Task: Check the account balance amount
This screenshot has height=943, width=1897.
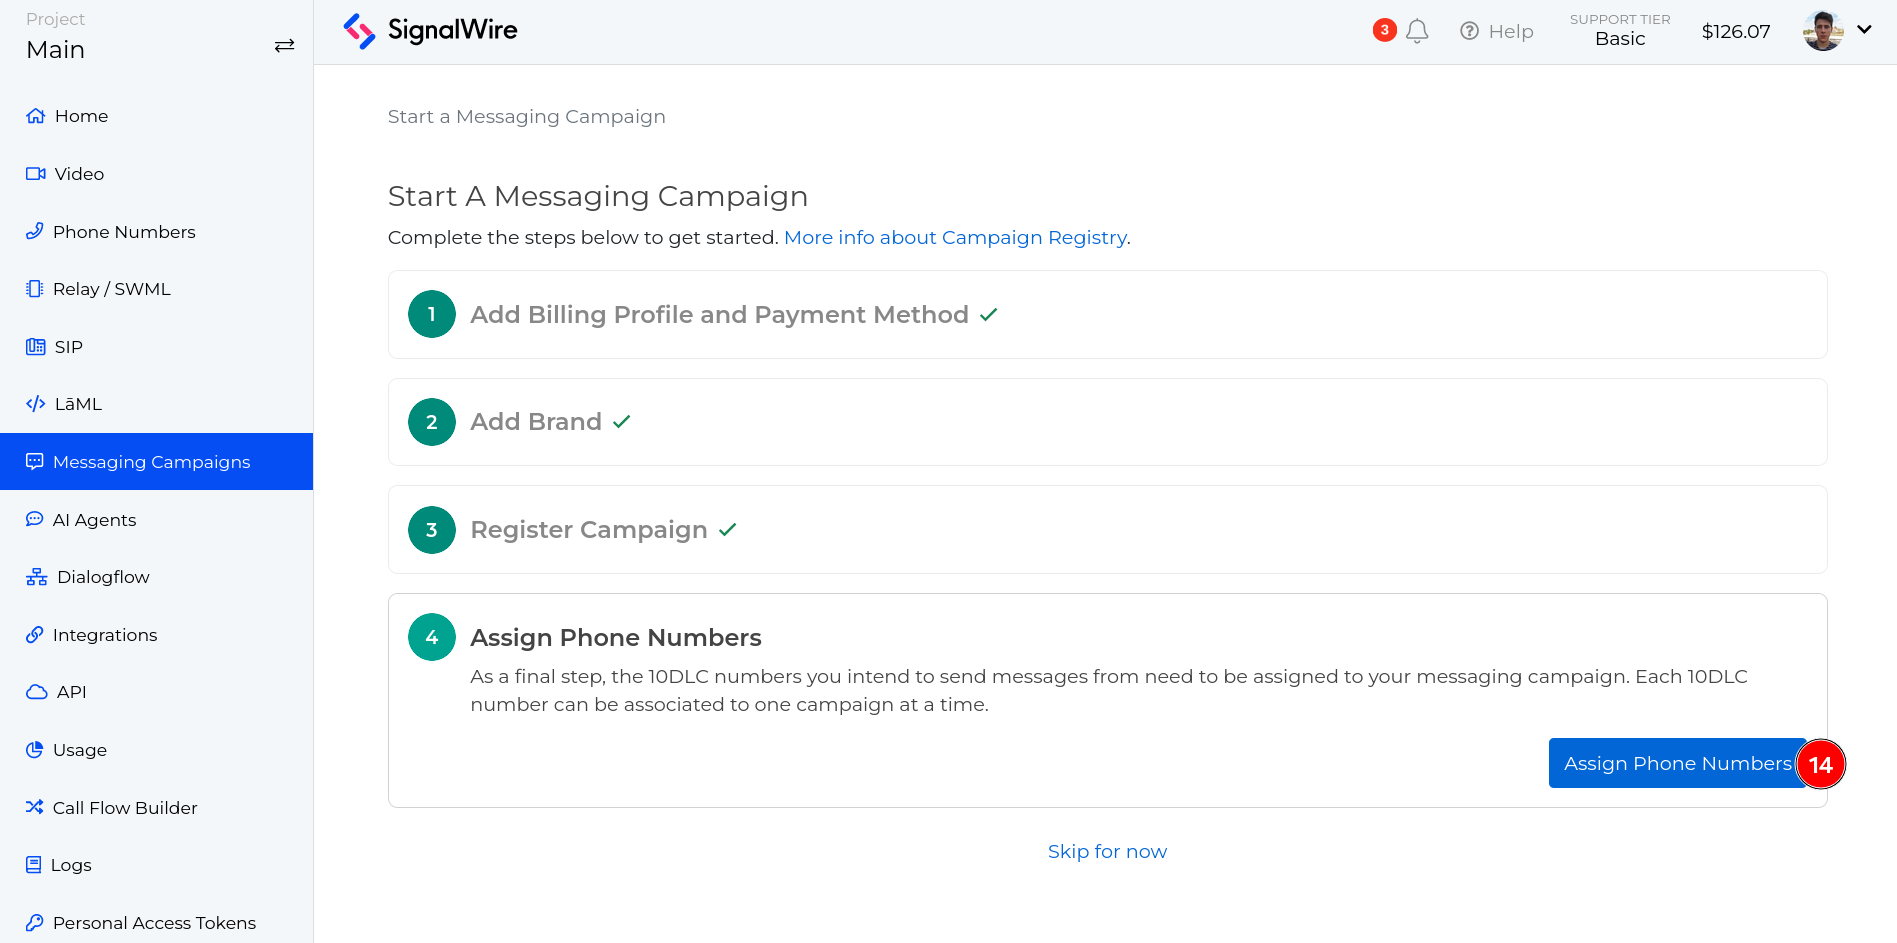Action: tap(1735, 31)
